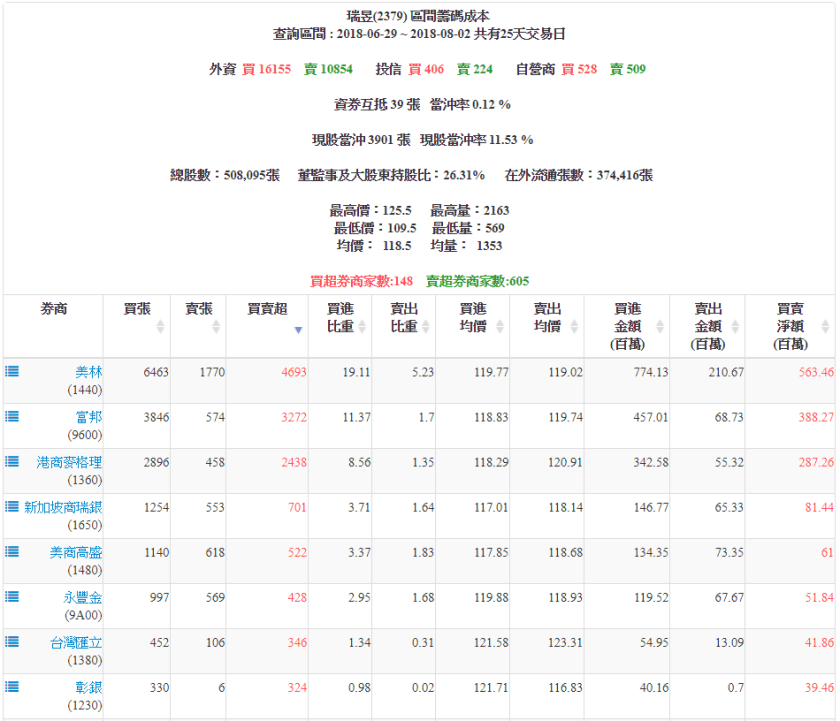This screenshot has width=840, height=721.
Task: Click the list icon beside 富邦 row
Action: coord(12,416)
